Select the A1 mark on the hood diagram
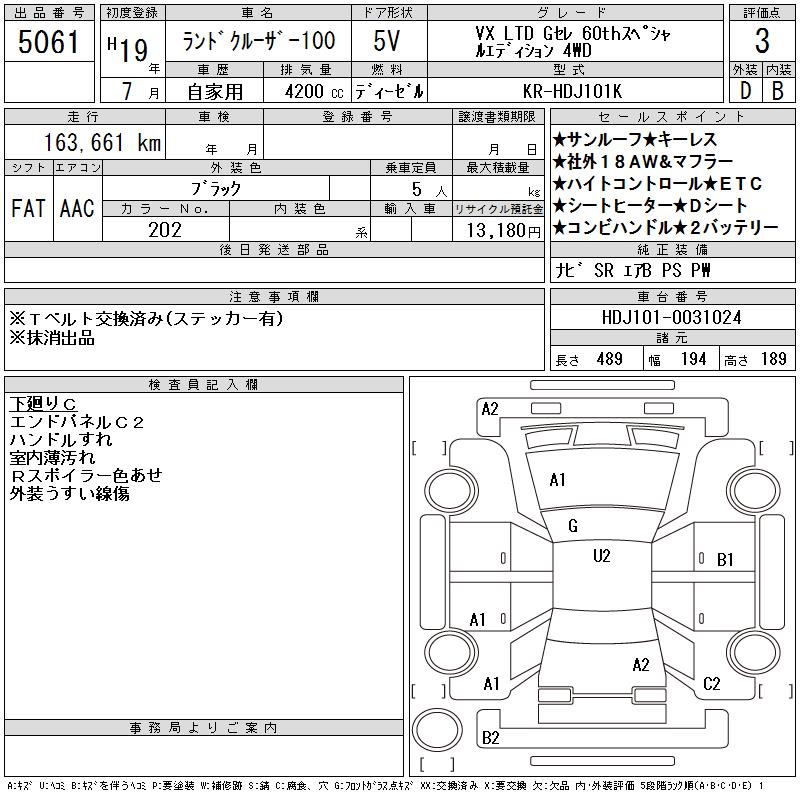The height and width of the screenshot is (800, 800). click(x=557, y=480)
